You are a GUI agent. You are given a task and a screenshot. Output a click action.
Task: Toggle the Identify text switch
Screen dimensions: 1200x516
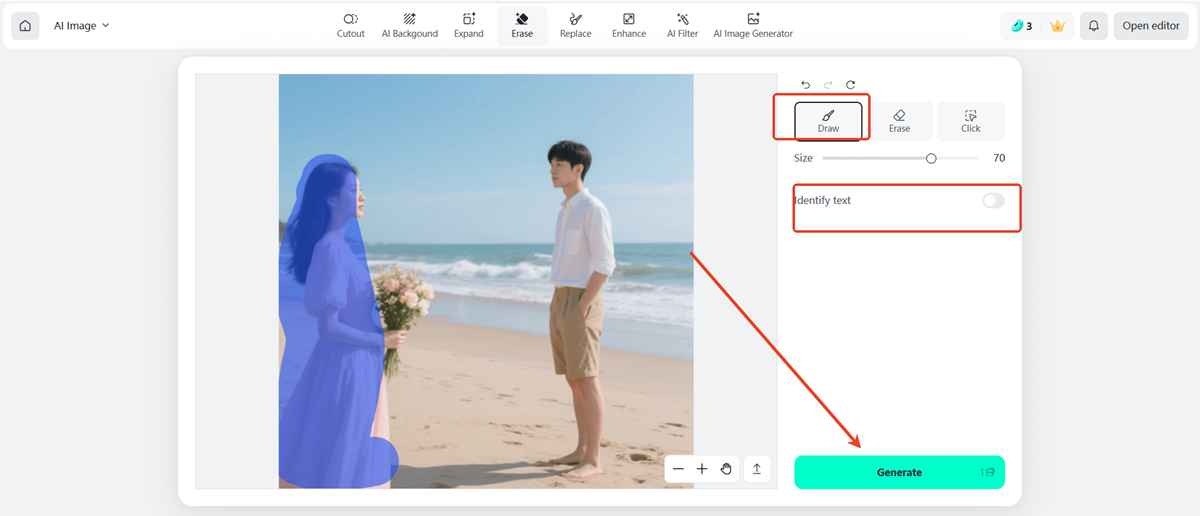point(993,201)
